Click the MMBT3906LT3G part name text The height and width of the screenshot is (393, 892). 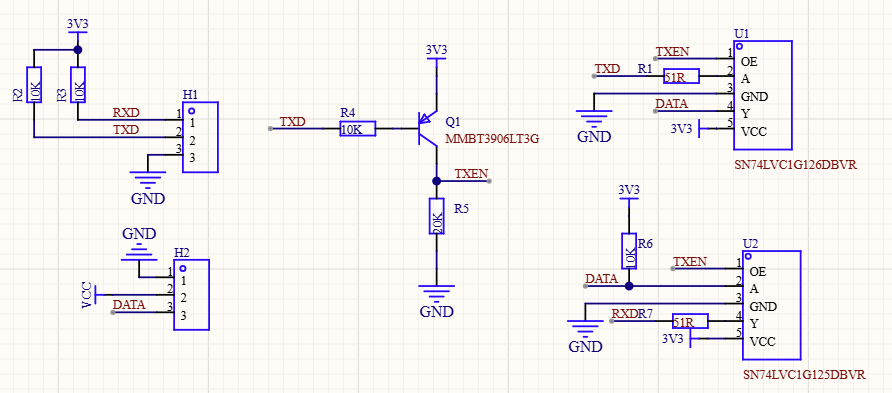click(x=492, y=138)
